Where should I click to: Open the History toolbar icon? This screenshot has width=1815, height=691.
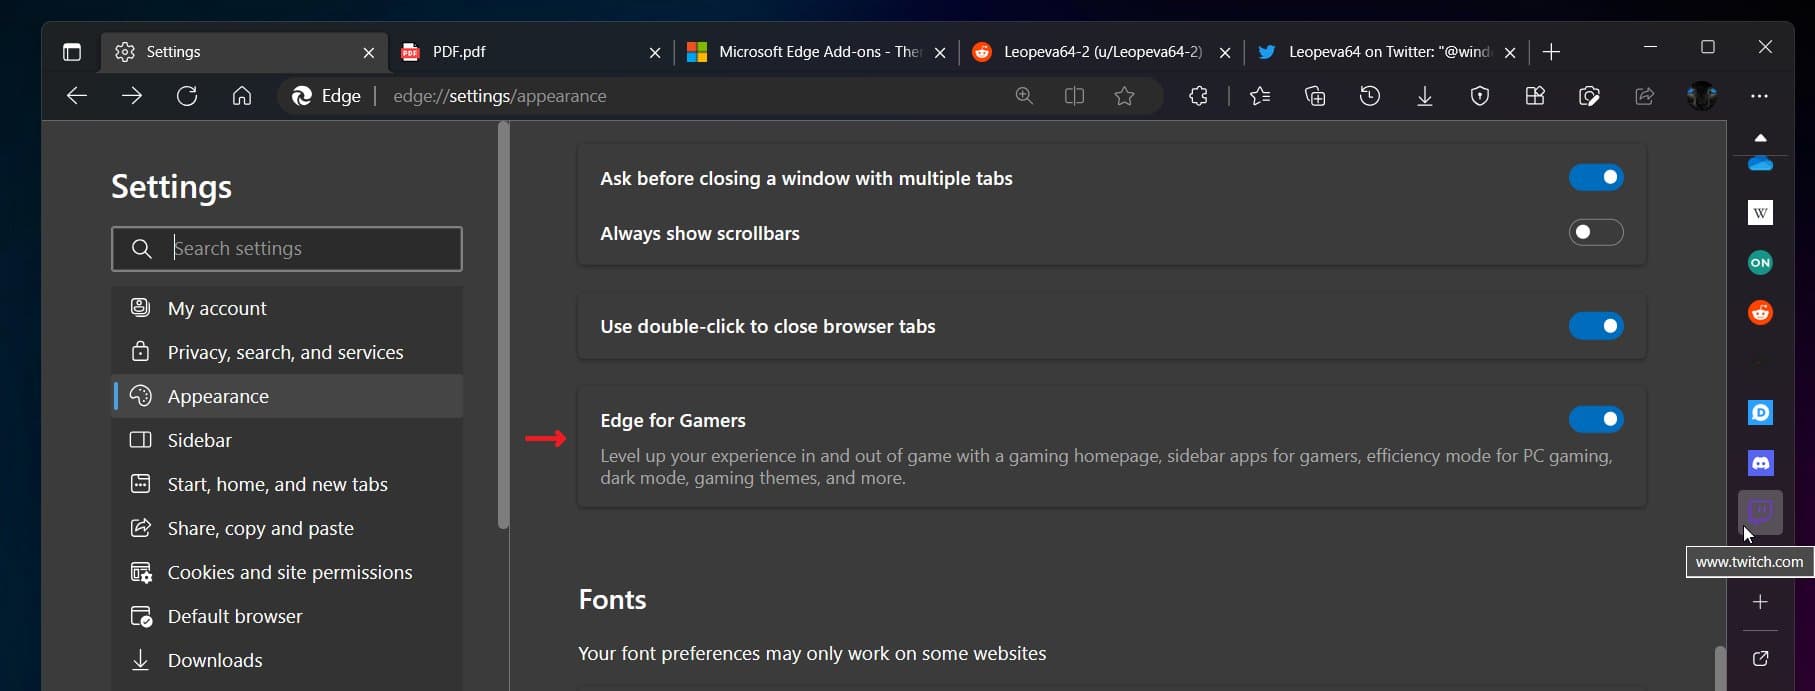point(1370,96)
